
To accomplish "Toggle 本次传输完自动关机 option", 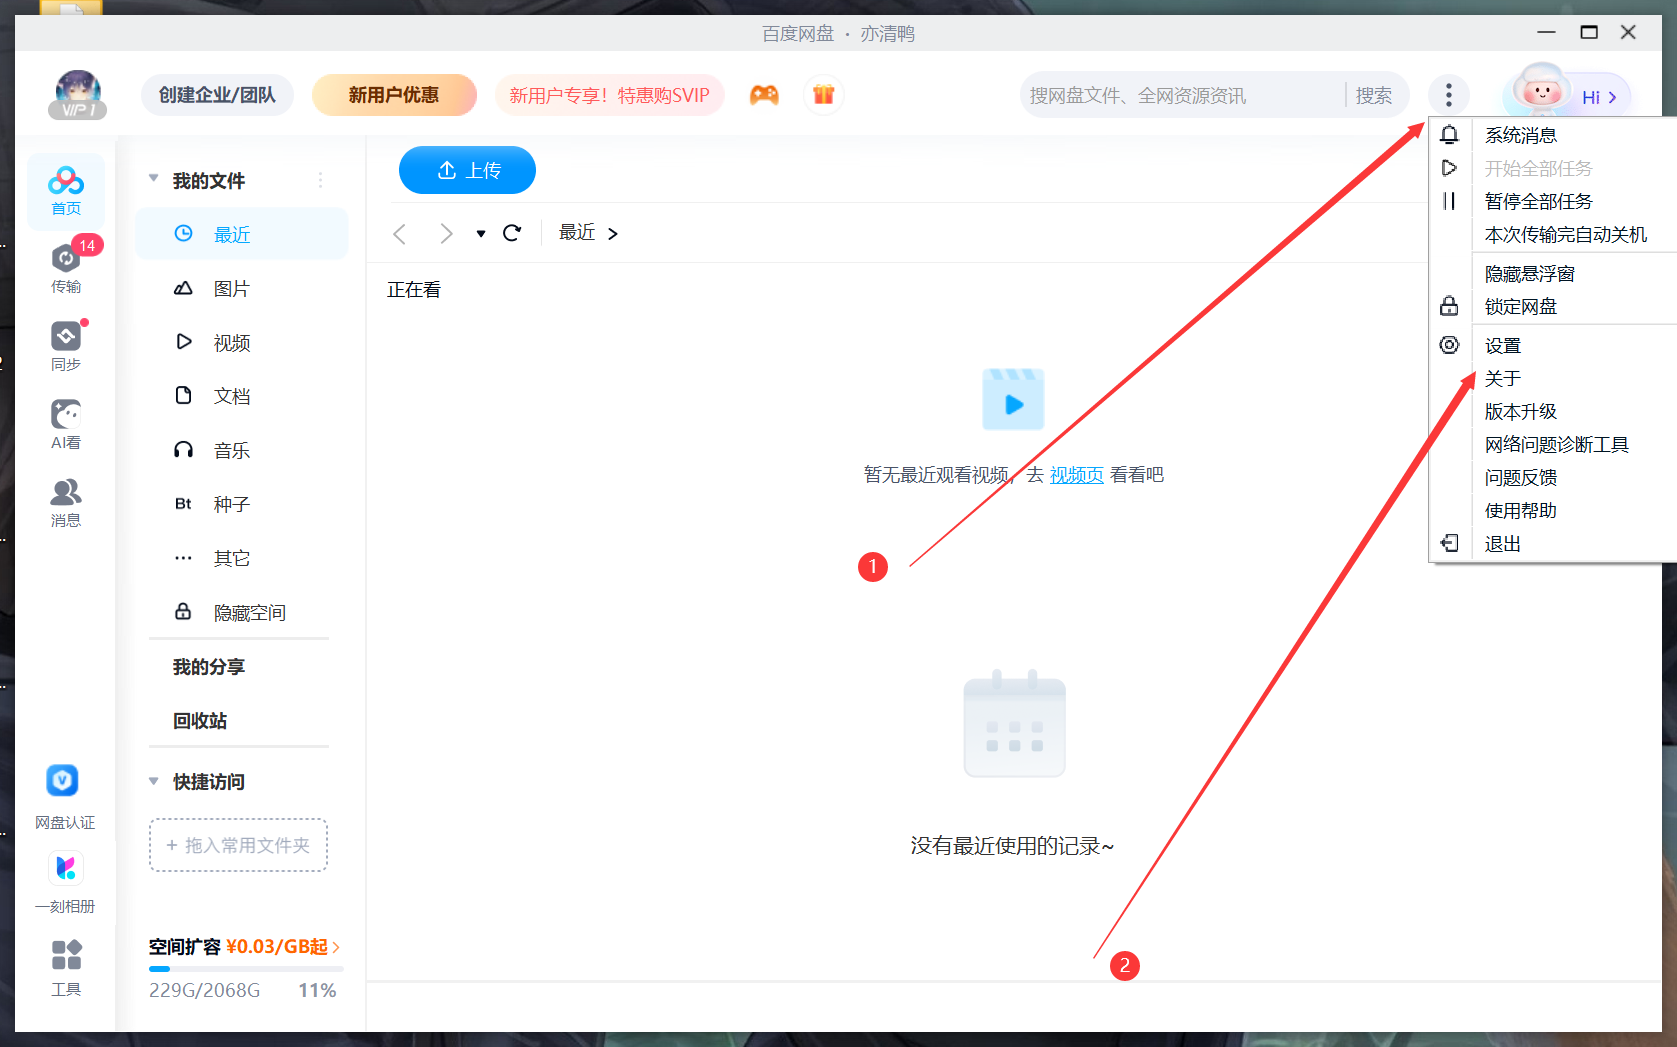I will coord(1565,235).
